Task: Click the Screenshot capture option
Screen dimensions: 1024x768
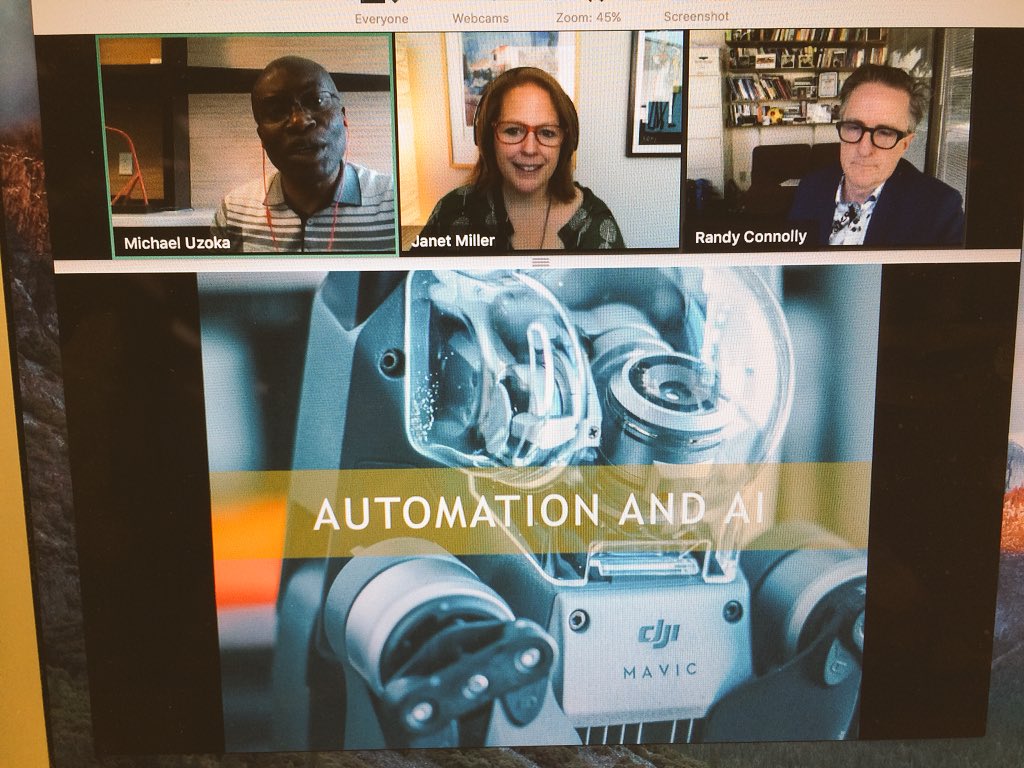Action: [x=697, y=16]
